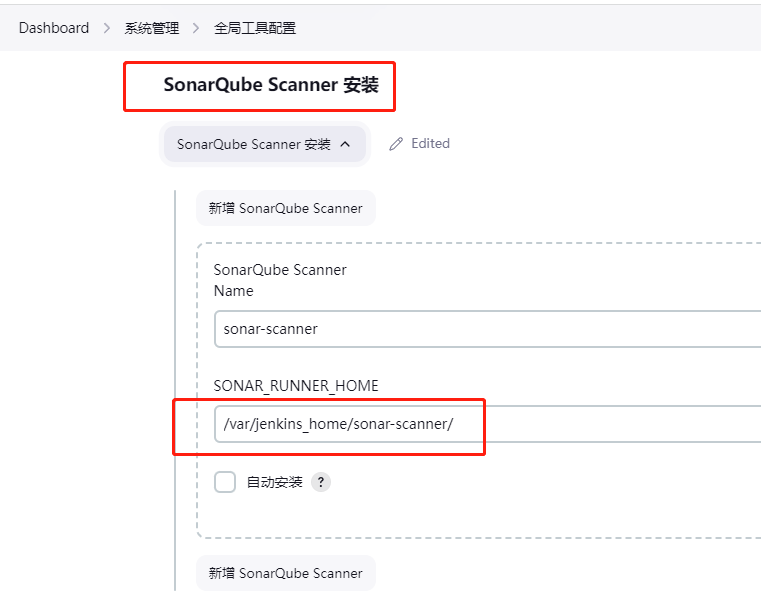The image size is (761, 613).
Task: Go to Dashboard in breadcrumb
Action: 54,28
